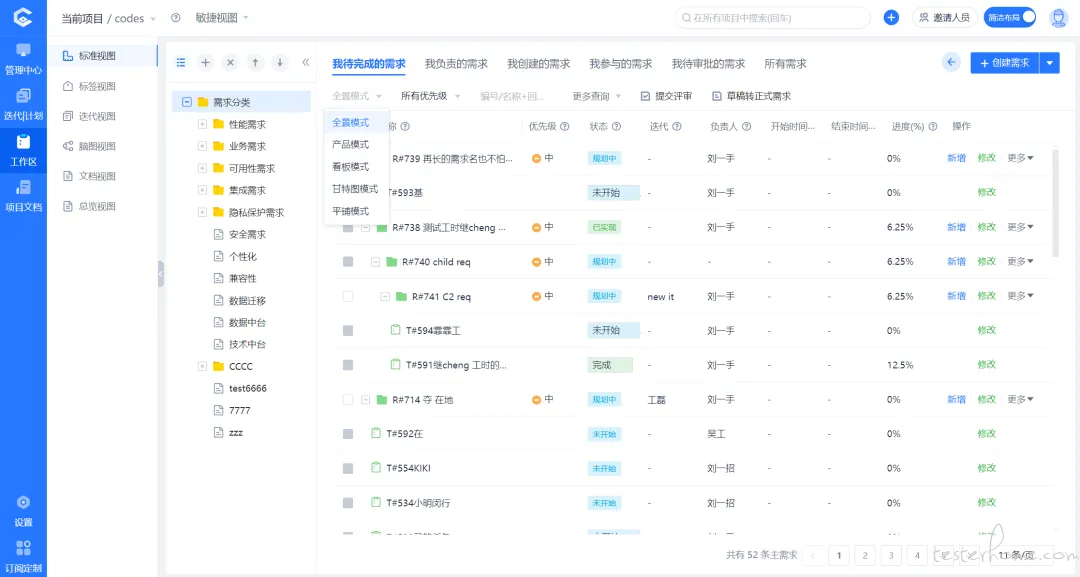Click the help icon next to 优先级
This screenshot has height=577, width=1080.
pos(564,127)
